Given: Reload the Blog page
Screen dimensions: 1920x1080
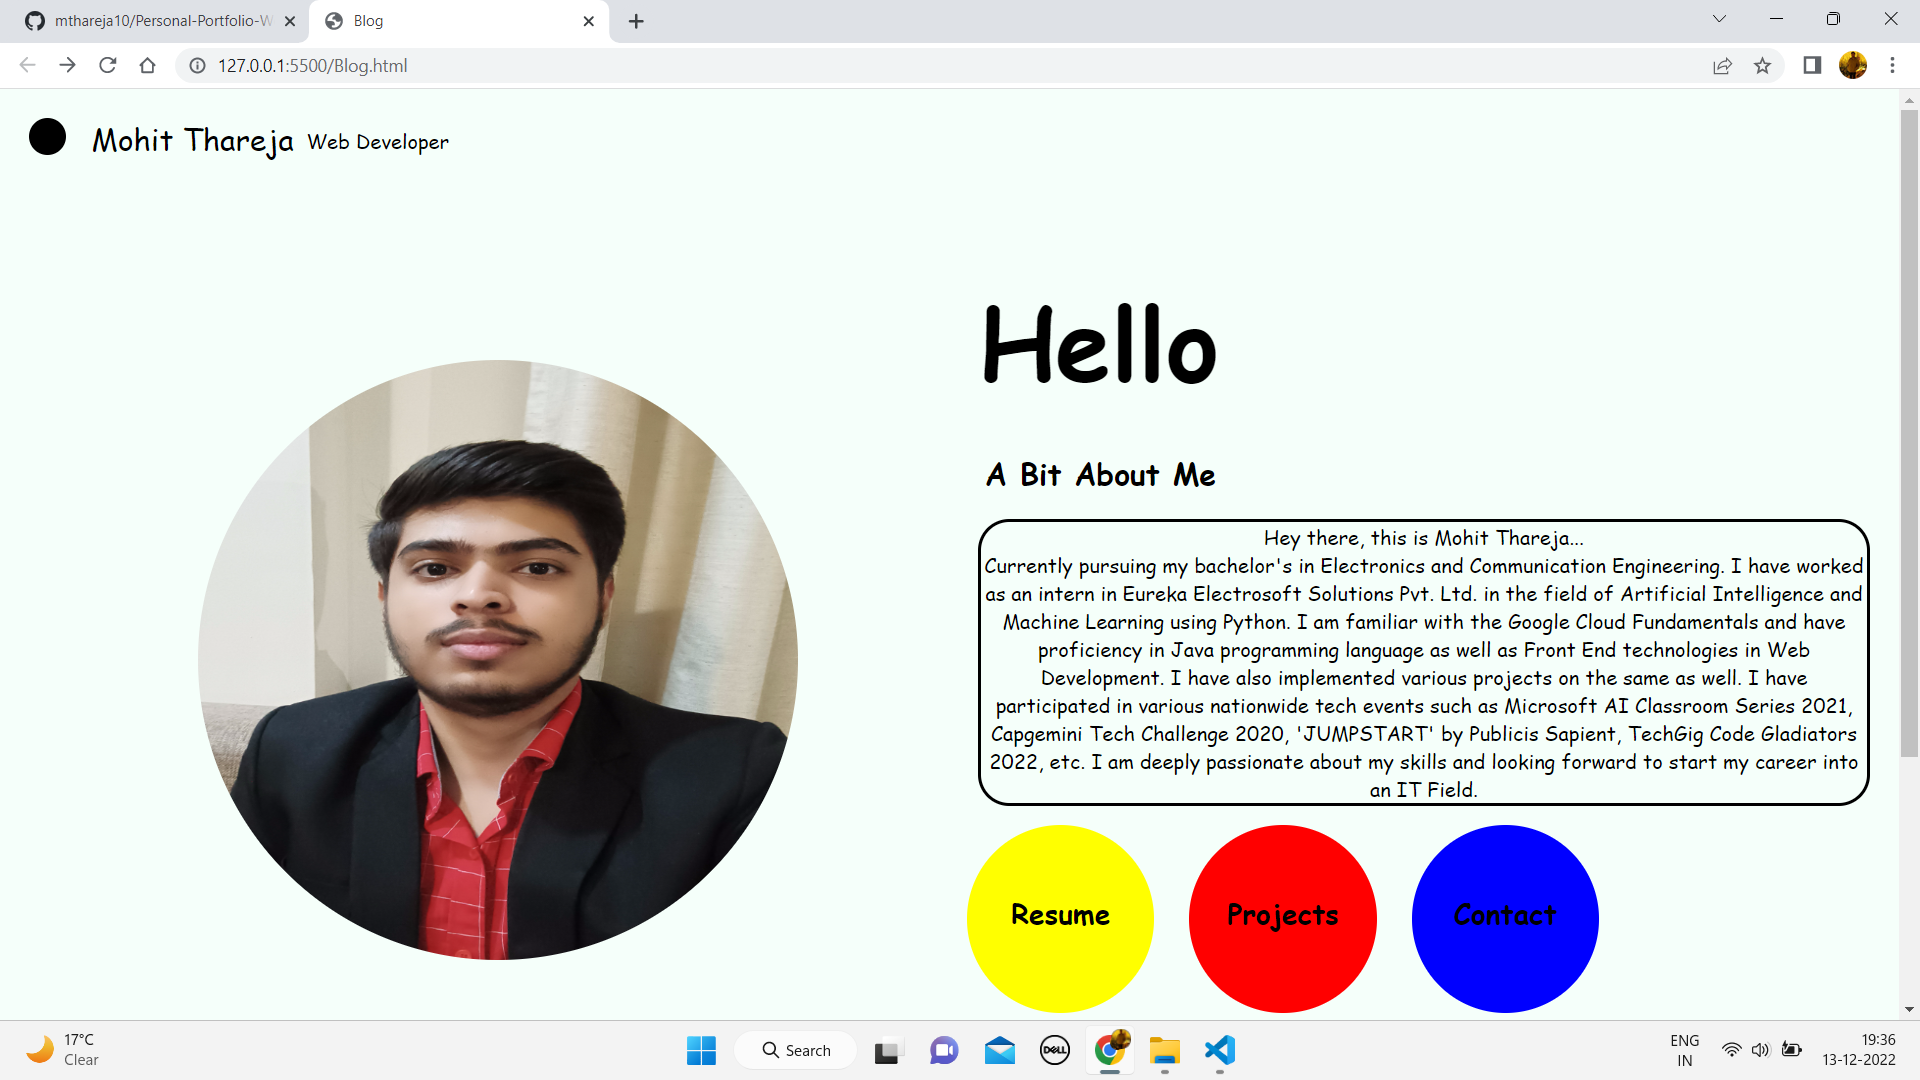Looking at the screenshot, I should [x=107, y=65].
